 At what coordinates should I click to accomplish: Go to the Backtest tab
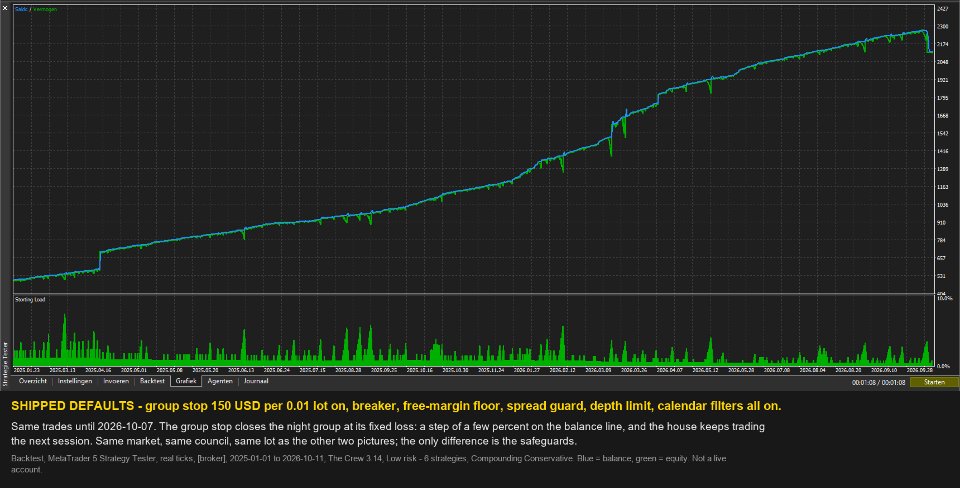[x=152, y=381]
